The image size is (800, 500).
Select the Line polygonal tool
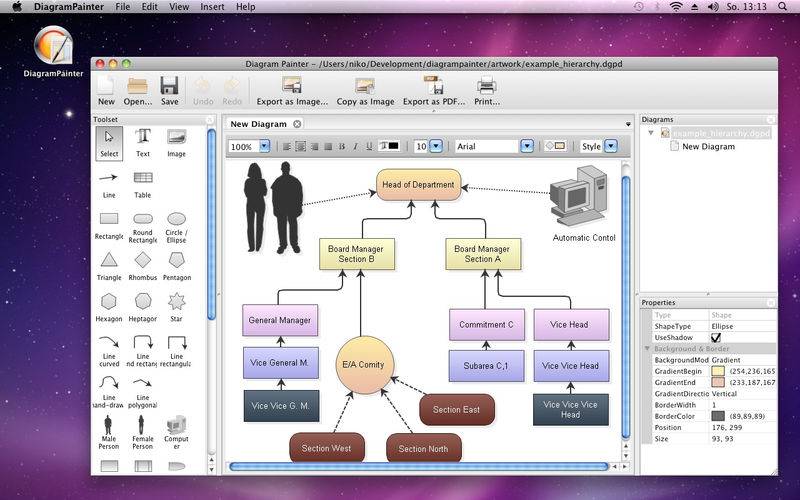(143, 392)
